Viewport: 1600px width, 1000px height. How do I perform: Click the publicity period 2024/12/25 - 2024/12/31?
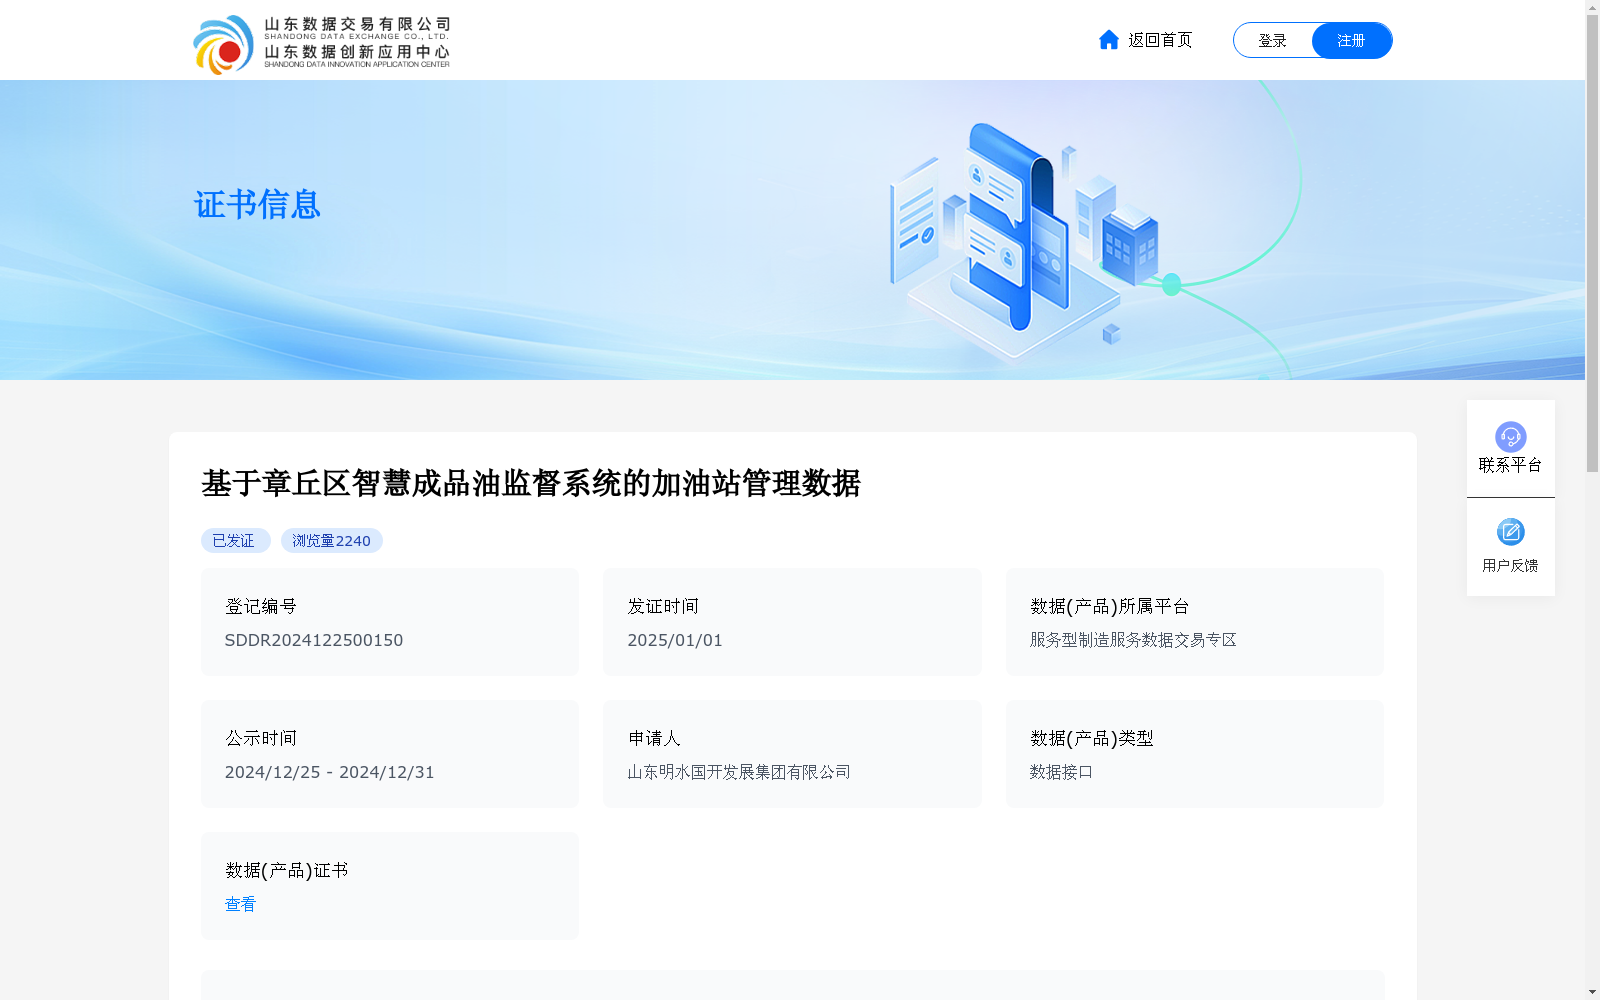[329, 772]
